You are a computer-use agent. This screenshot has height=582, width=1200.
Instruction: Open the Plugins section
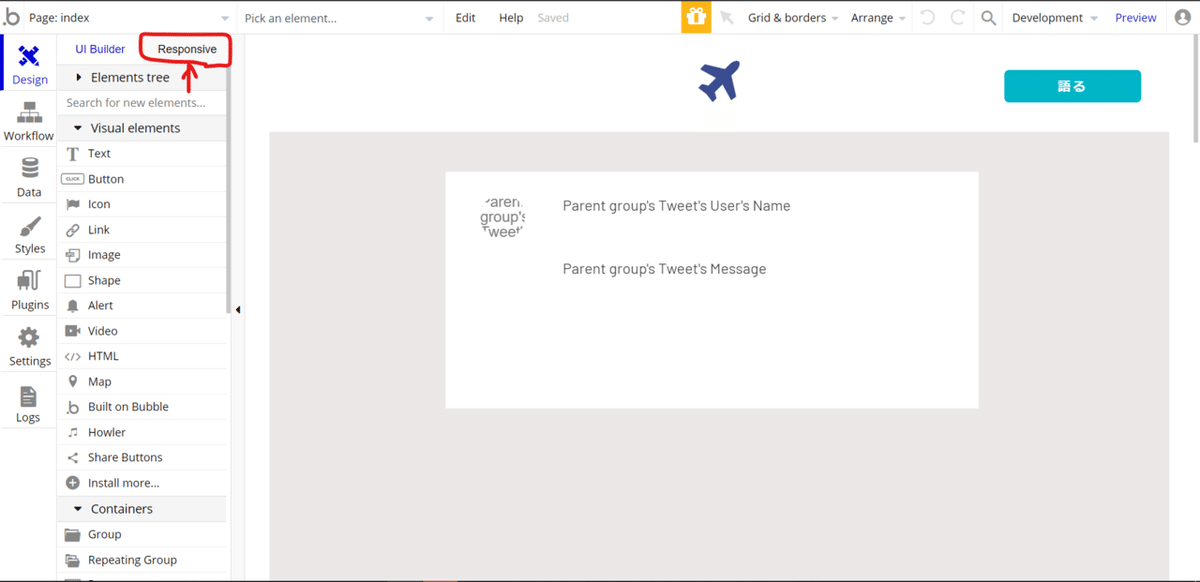point(29,290)
